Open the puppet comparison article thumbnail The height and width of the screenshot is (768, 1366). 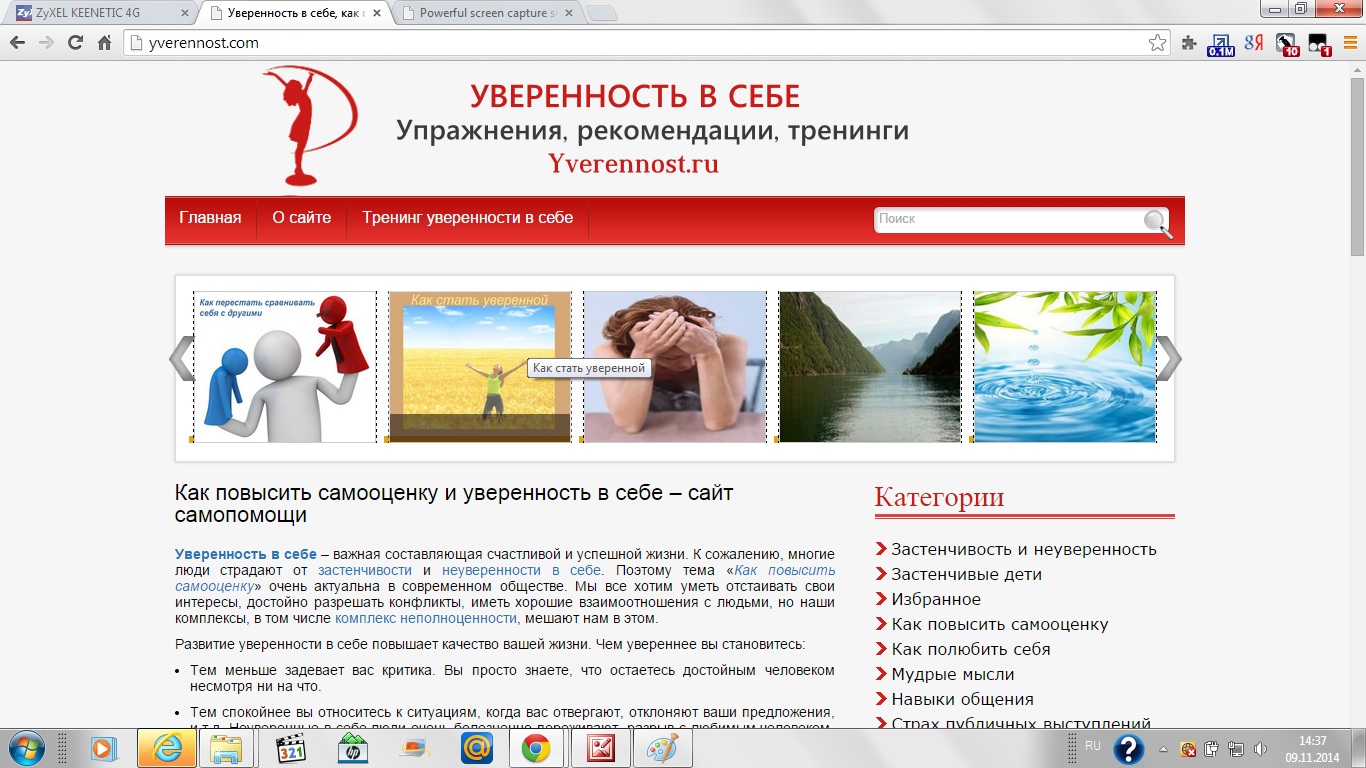point(285,366)
